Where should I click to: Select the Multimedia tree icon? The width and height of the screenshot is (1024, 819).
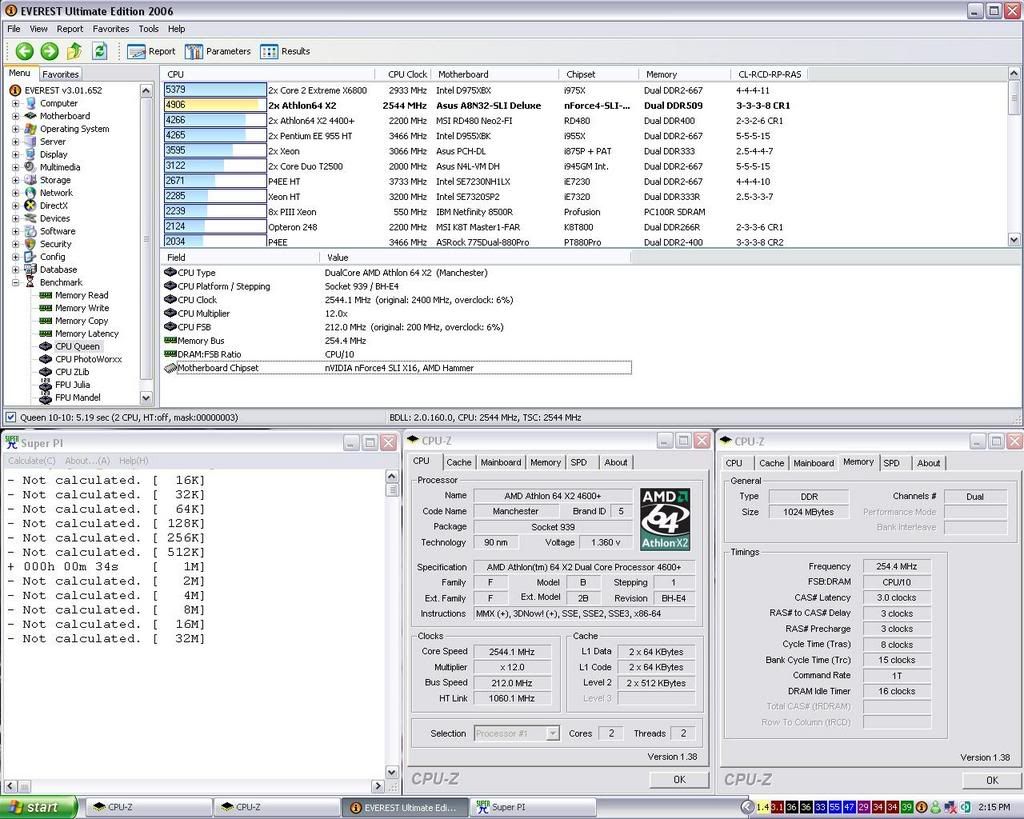31,167
